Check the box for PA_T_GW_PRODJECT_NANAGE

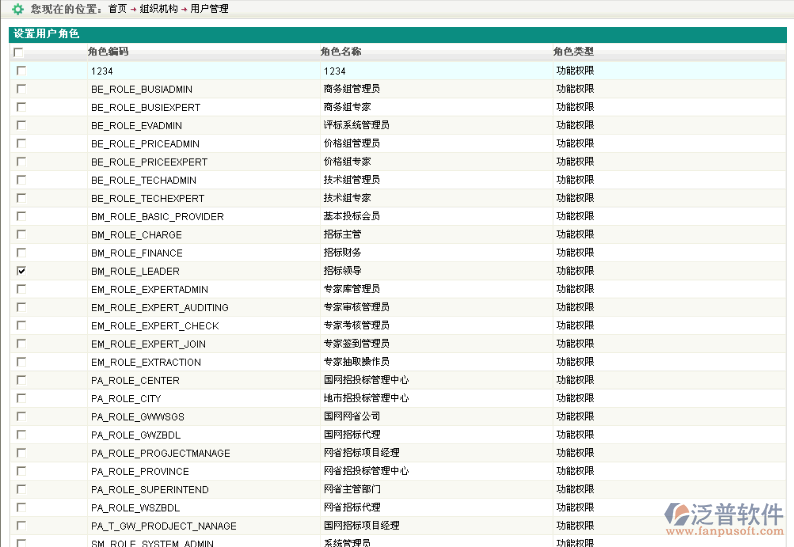point(21,526)
